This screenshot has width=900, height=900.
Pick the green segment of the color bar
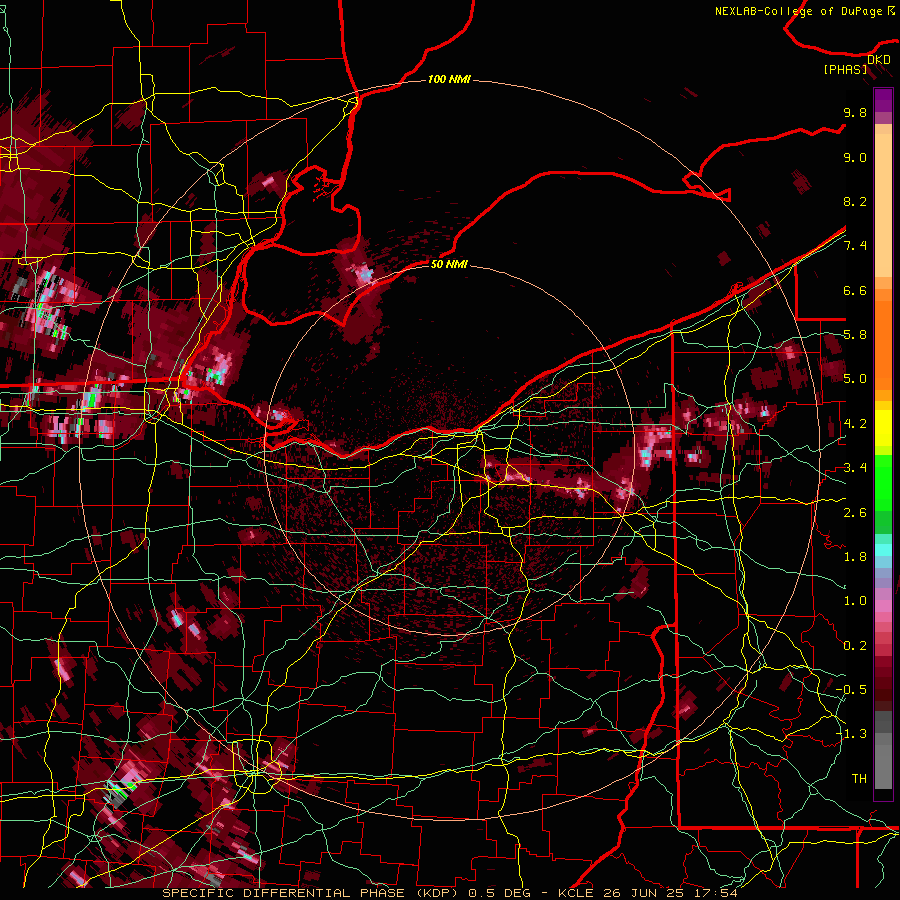pyautogui.click(x=883, y=482)
